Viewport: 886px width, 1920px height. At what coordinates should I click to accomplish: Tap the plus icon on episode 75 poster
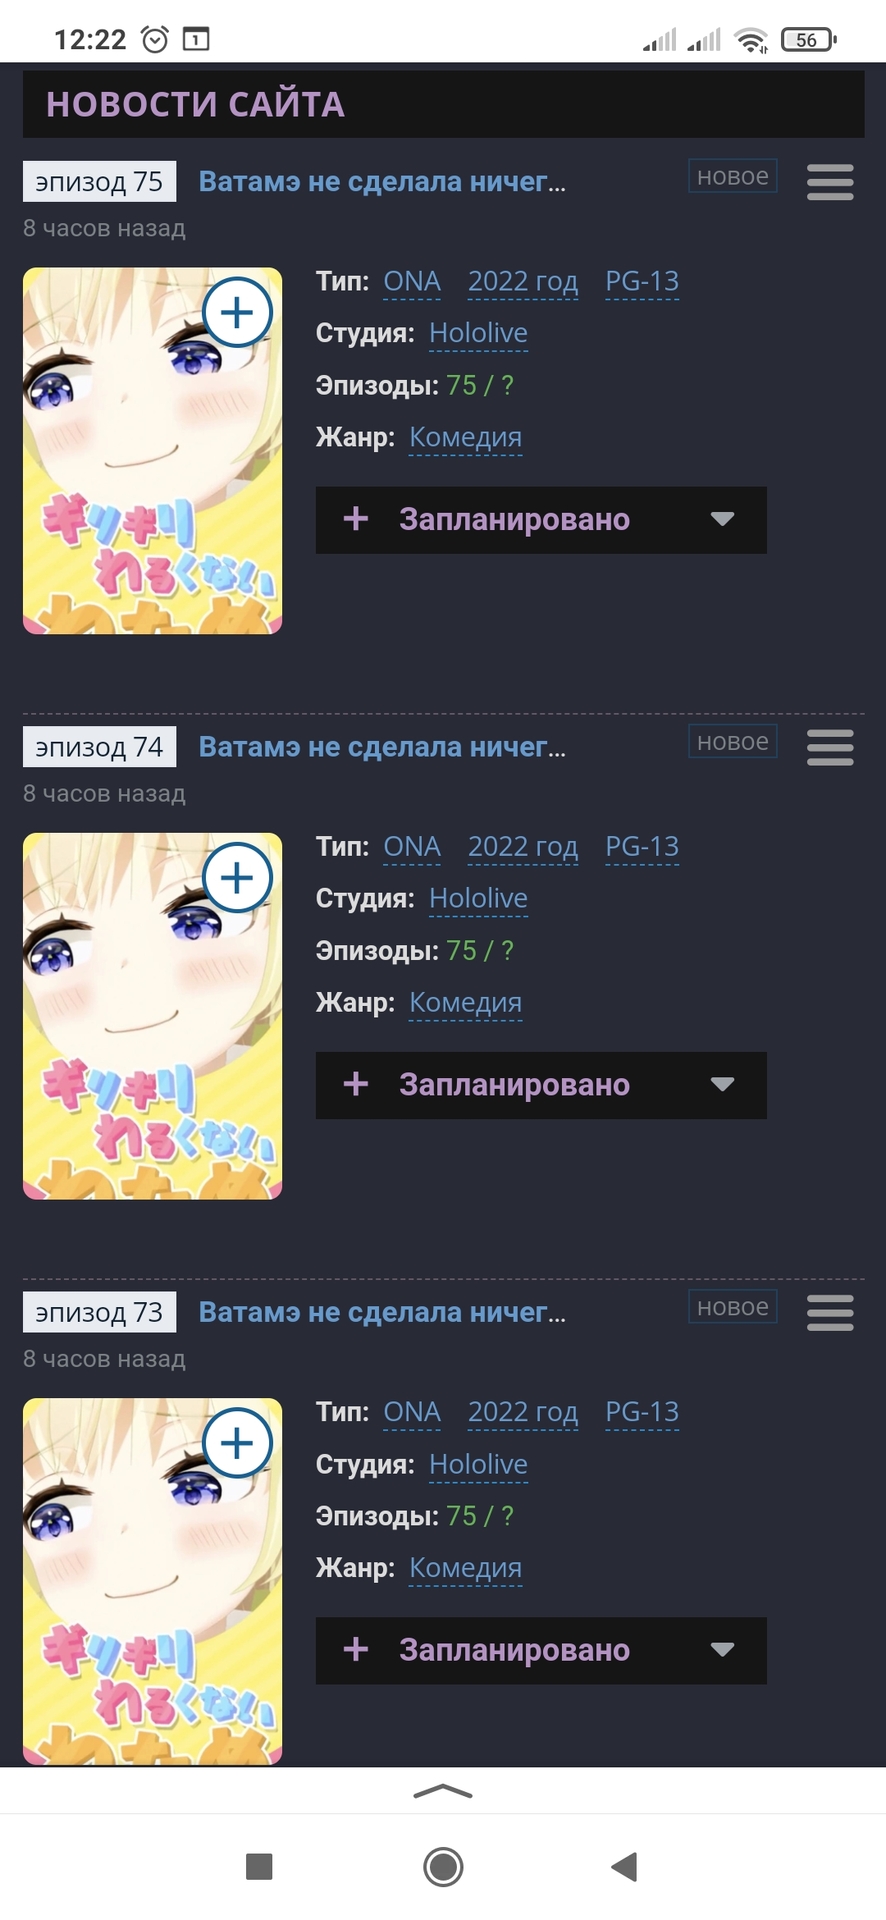[x=237, y=313]
